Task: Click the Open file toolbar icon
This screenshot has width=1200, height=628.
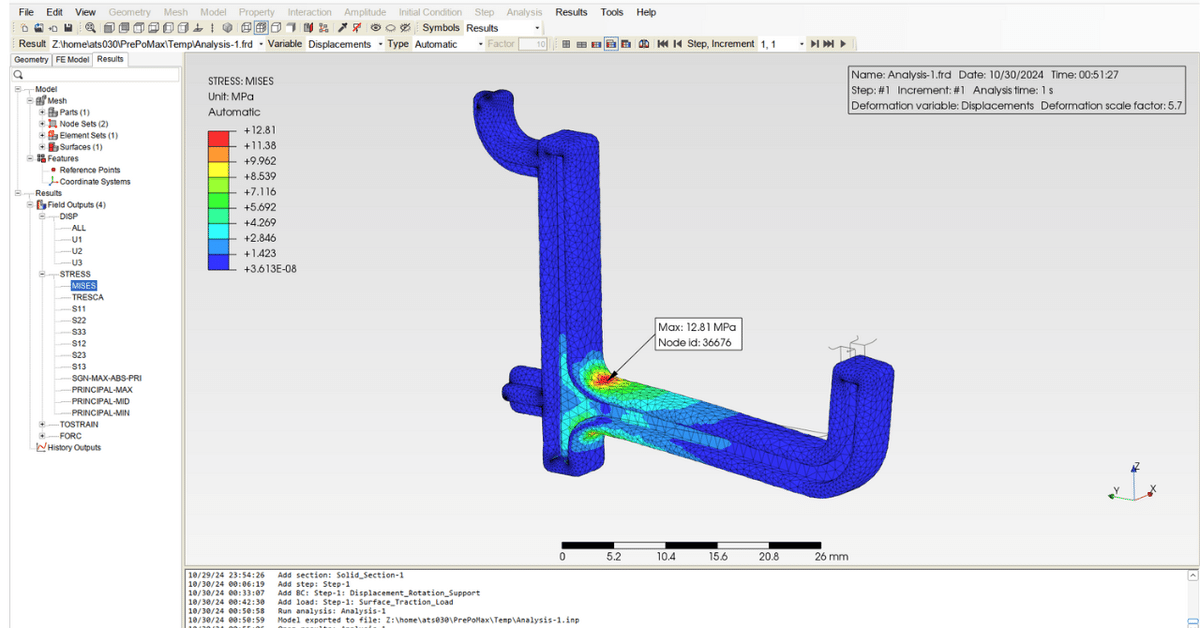Action: (x=37, y=28)
